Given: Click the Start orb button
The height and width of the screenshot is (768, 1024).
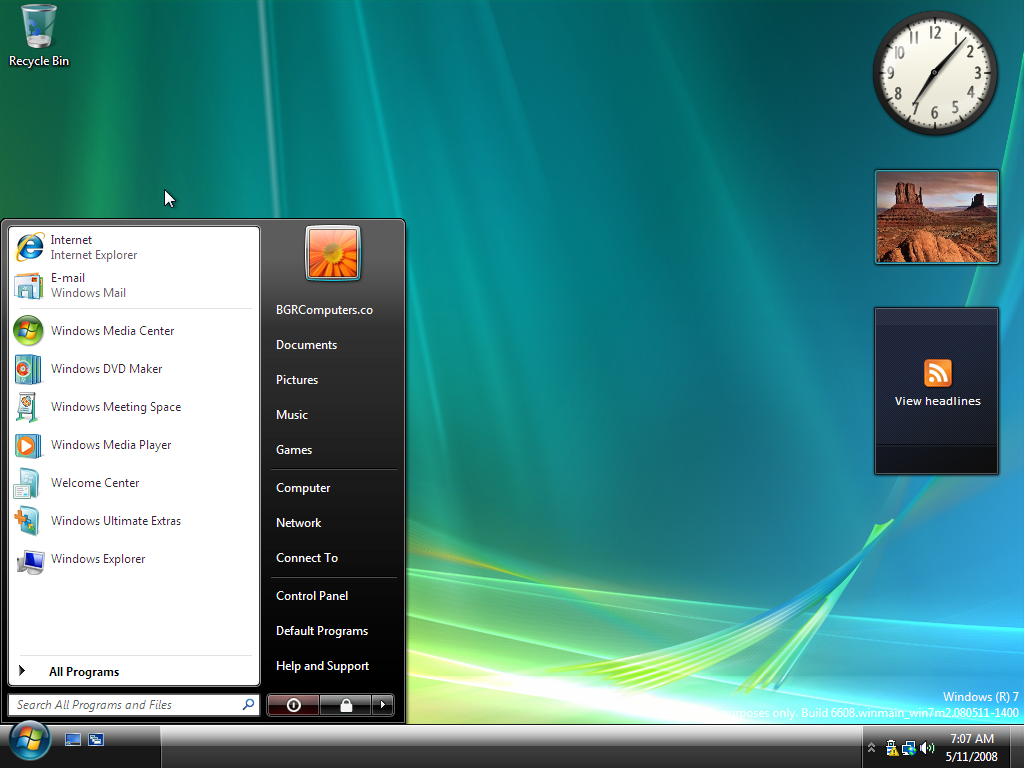Looking at the screenshot, I should tap(29, 742).
